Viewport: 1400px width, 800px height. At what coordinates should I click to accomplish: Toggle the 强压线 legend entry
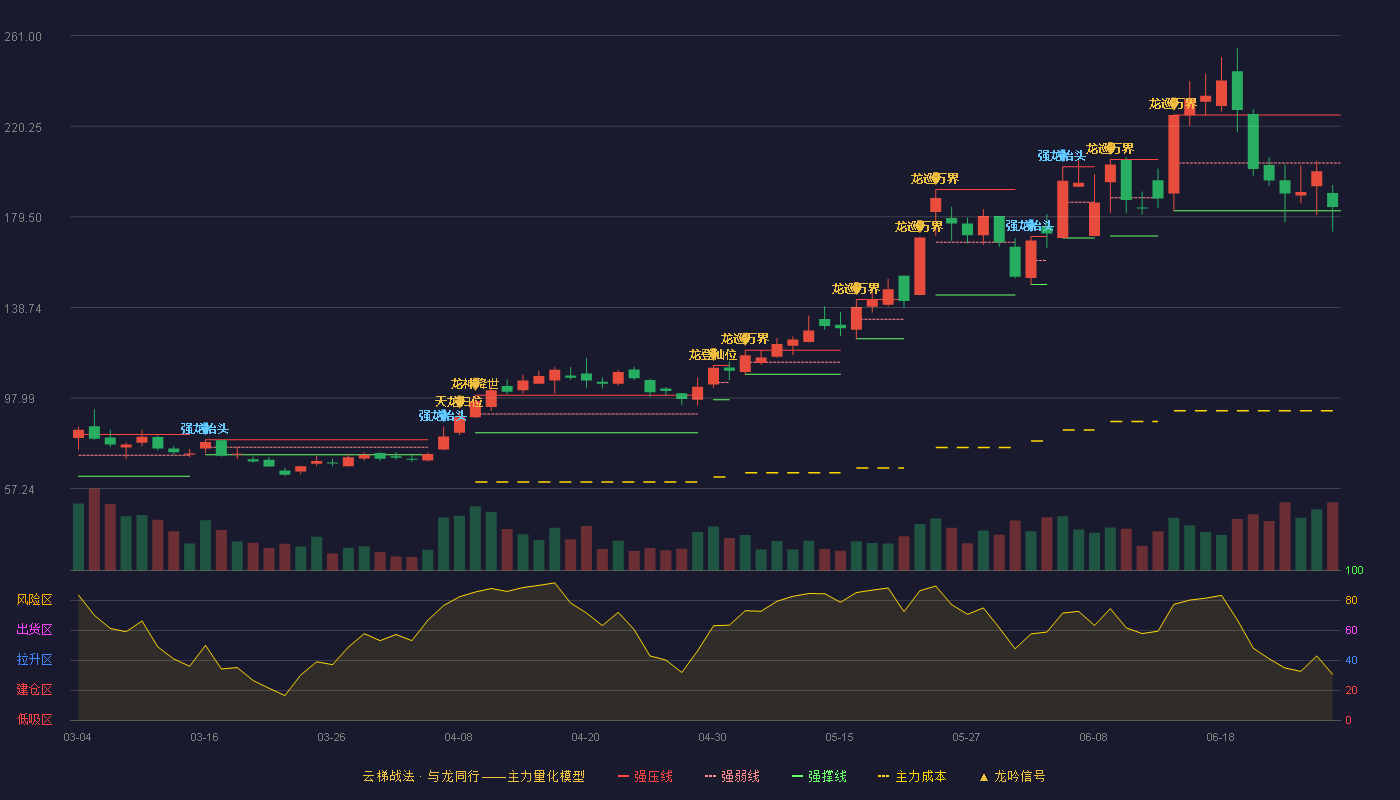(645, 776)
